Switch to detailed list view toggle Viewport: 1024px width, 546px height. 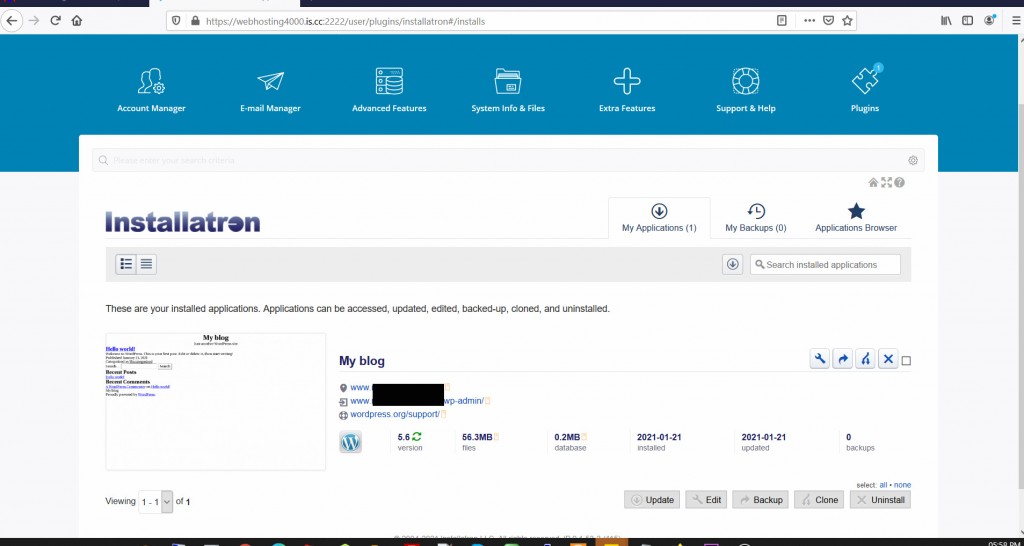point(126,264)
